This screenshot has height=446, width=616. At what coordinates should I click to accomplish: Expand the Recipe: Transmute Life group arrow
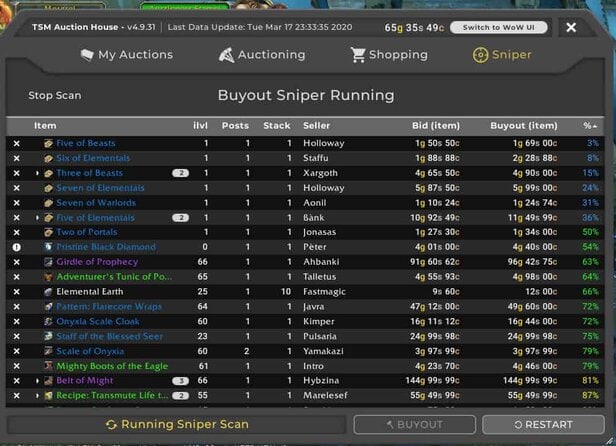point(37,396)
